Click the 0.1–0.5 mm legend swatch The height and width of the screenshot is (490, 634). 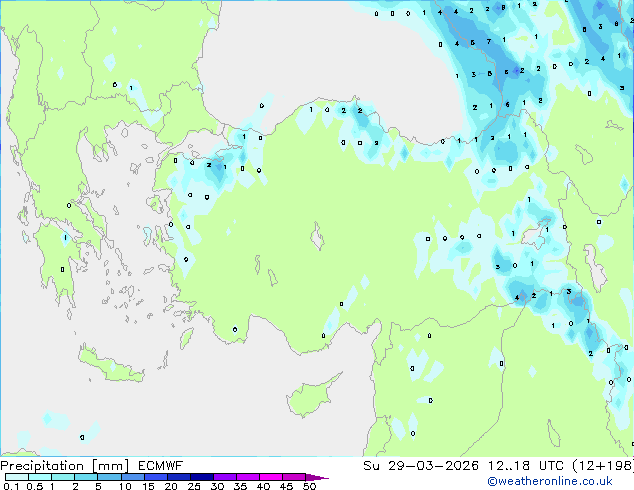point(17,477)
